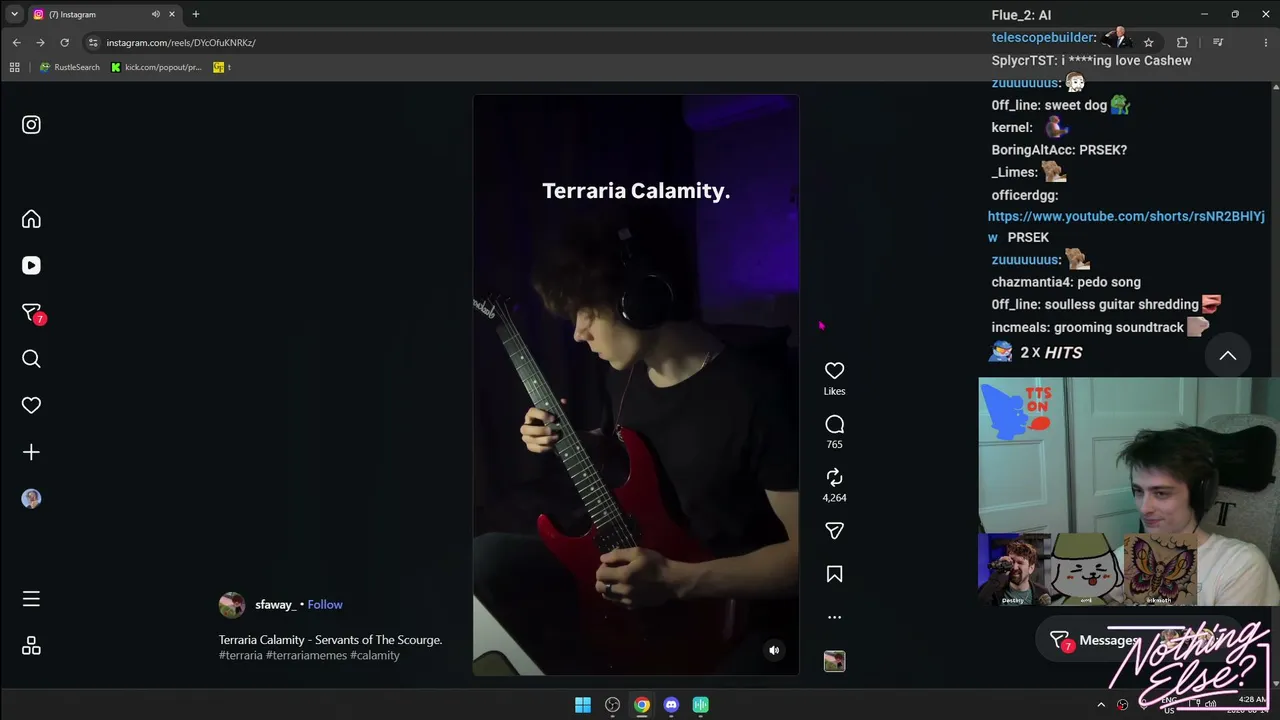Image resolution: width=1280 pixels, height=720 pixels.
Task: Go to the Home feed icon
Action: click(31, 219)
